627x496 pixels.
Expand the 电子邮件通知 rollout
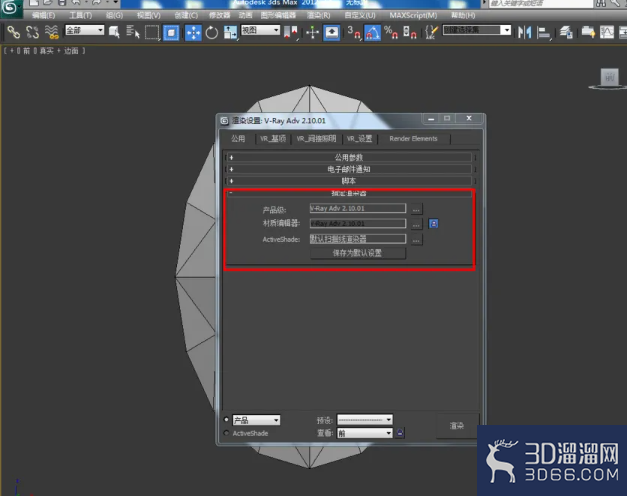pos(349,169)
